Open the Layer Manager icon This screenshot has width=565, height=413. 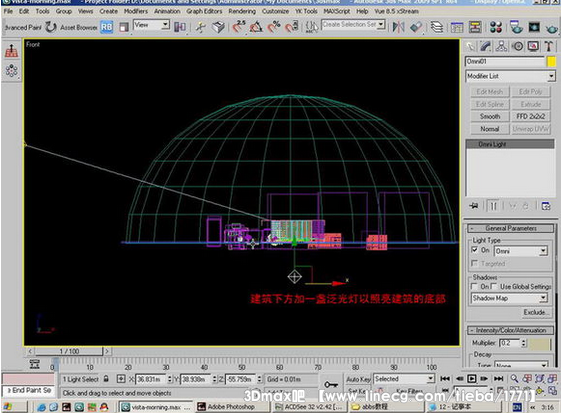437,27
